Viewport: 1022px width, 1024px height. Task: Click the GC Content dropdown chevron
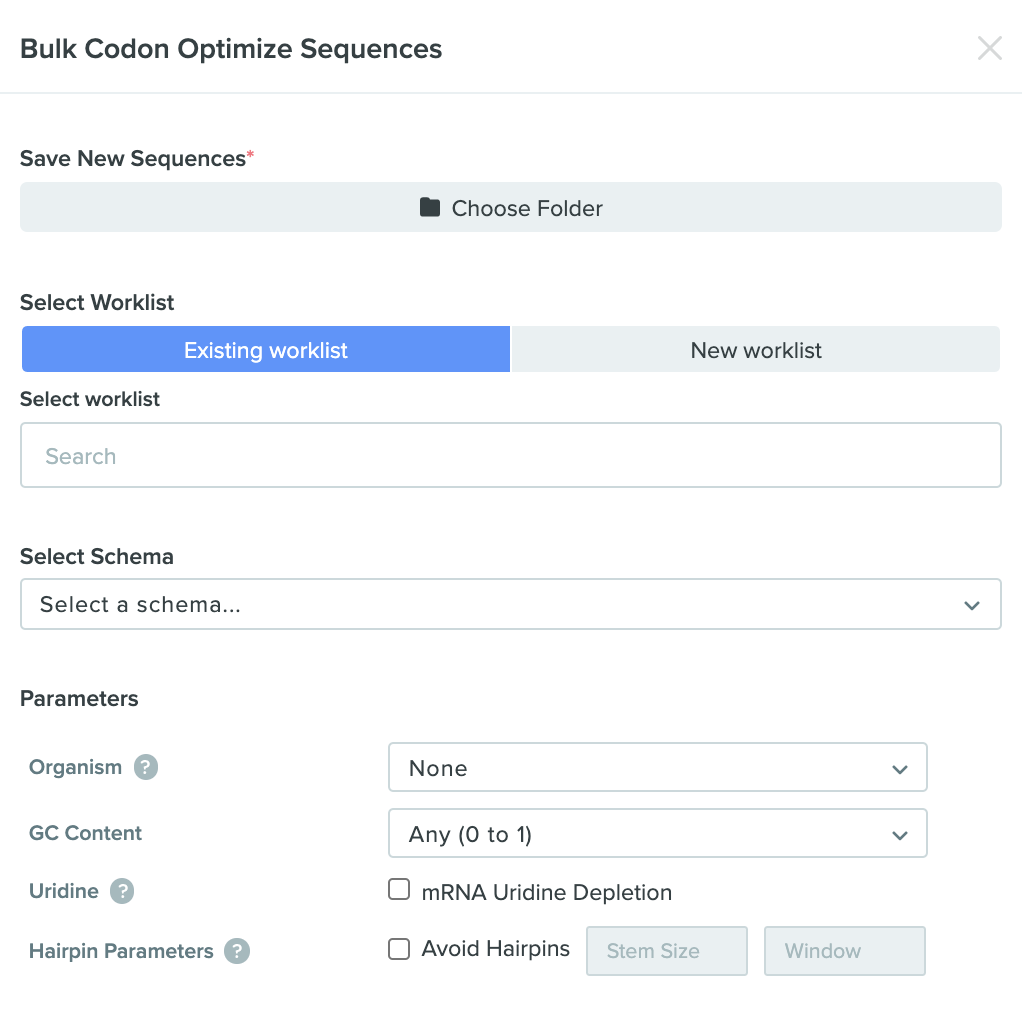[x=900, y=835]
